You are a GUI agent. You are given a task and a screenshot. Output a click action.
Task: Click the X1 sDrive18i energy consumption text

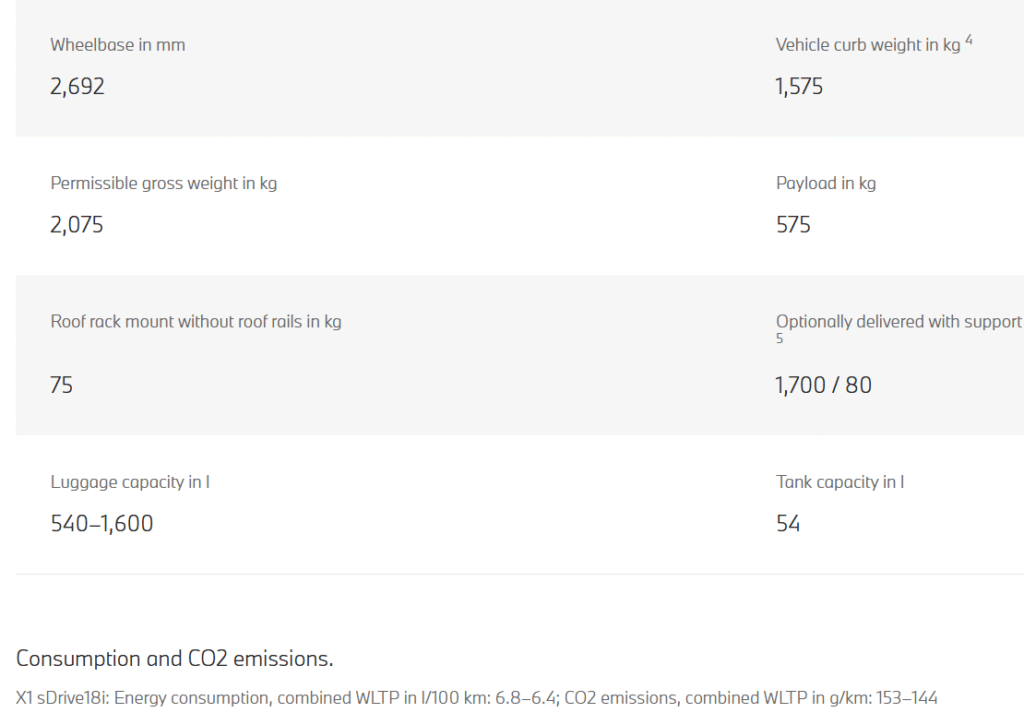coord(477,698)
